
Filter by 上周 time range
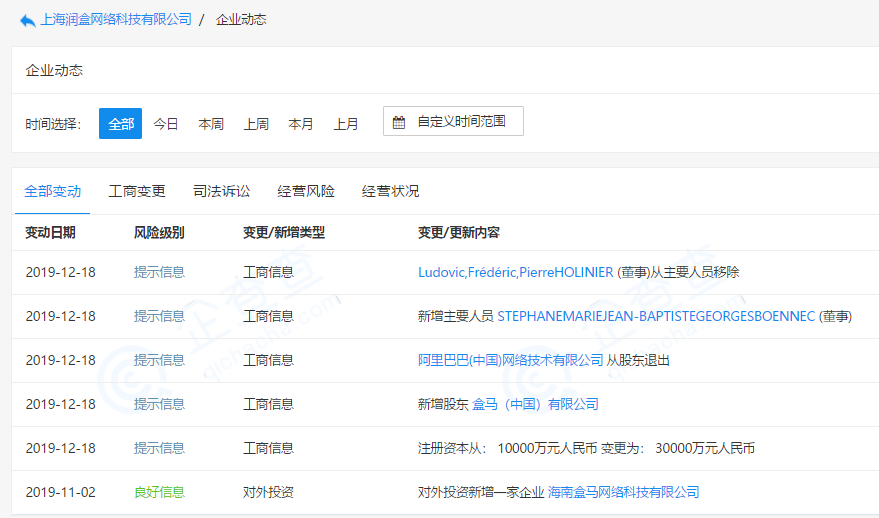256,124
